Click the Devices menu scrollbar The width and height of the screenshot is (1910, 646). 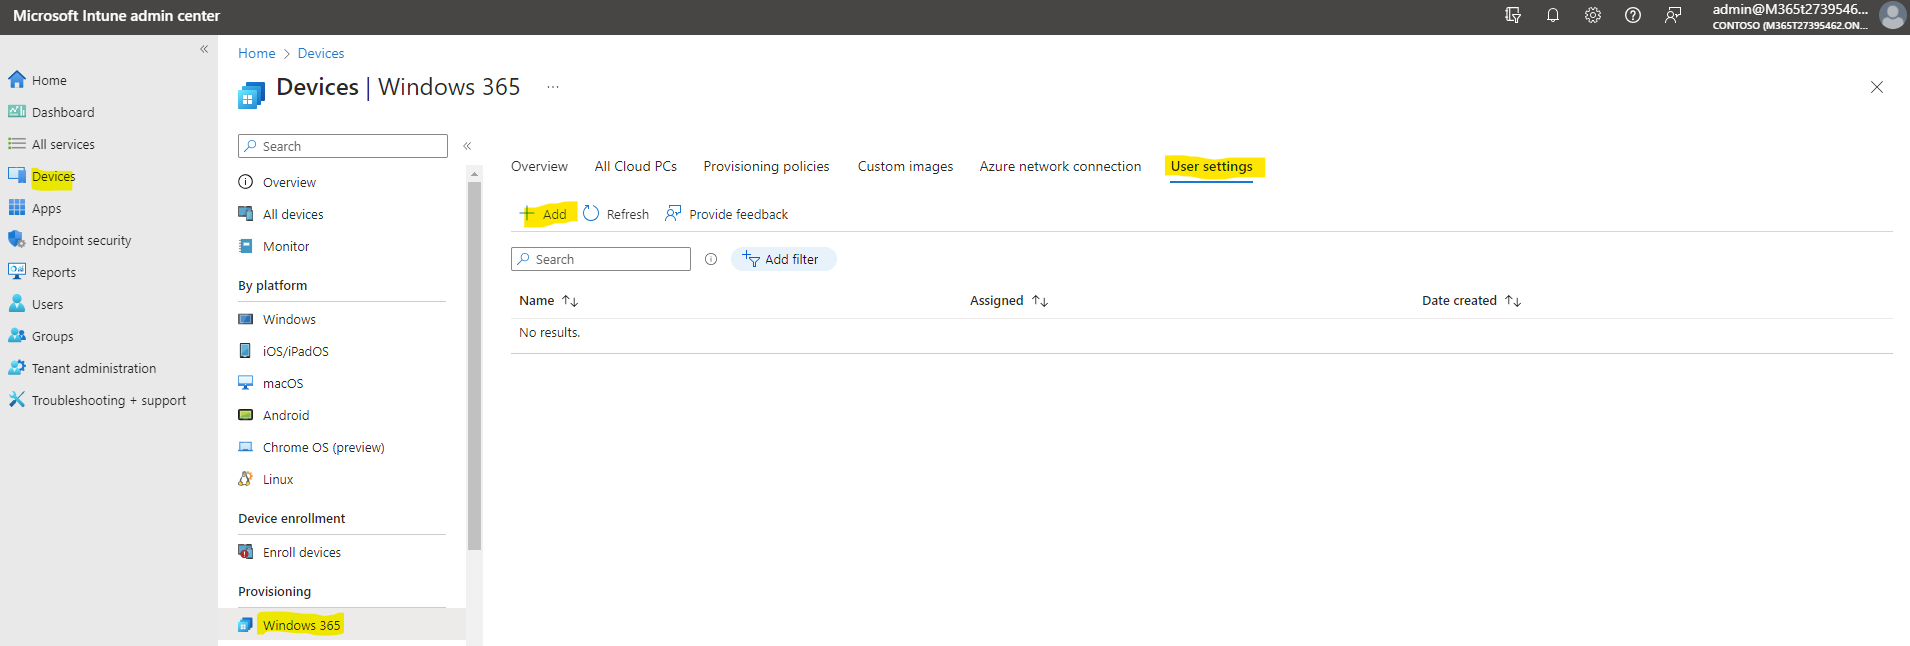pyautogui.click(x=474, y=366)
